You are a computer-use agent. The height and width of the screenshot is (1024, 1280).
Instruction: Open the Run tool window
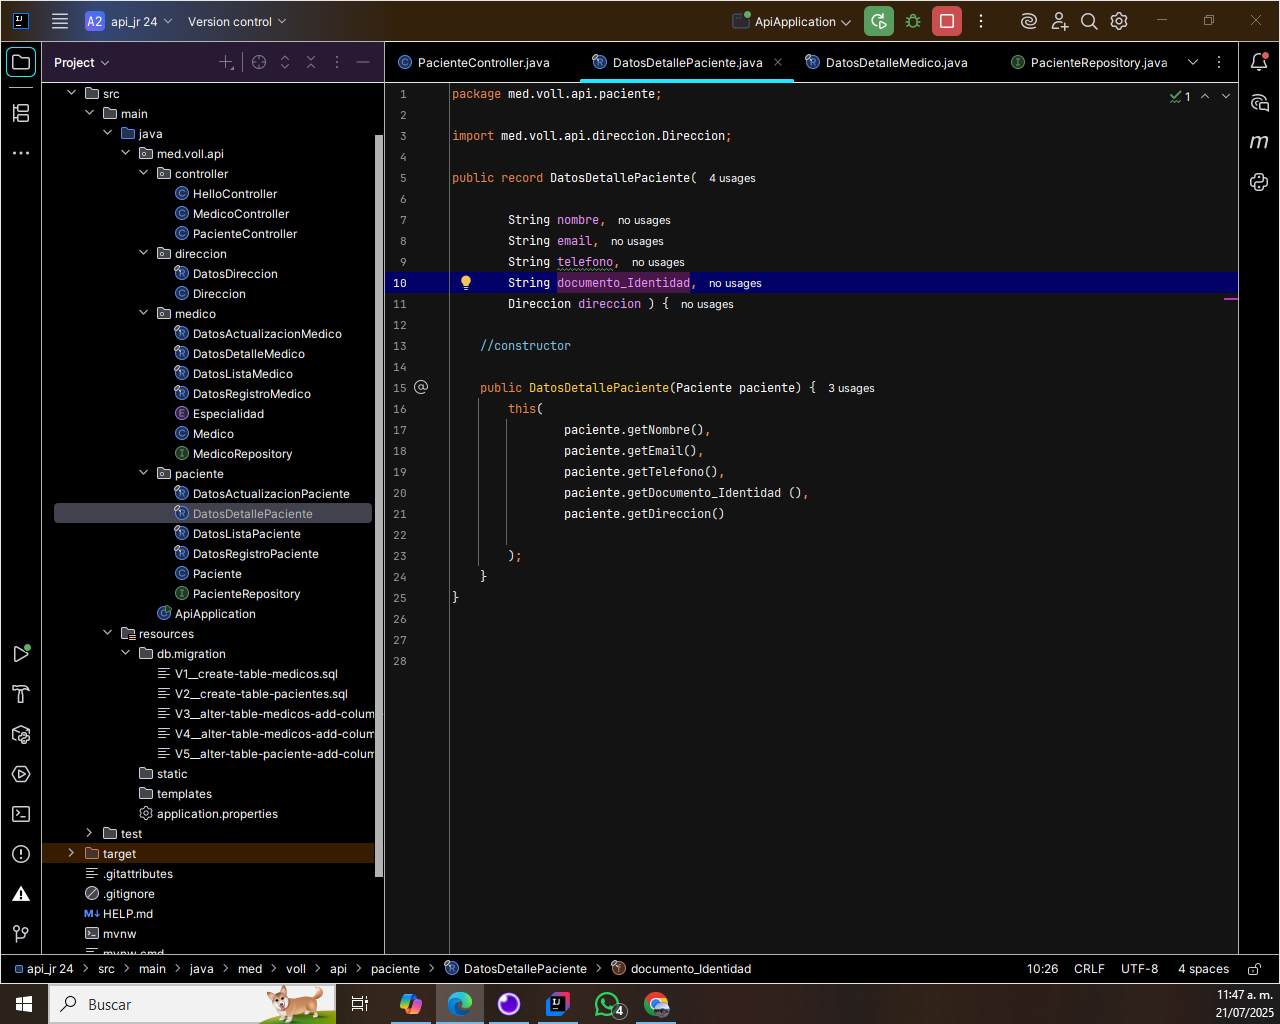[21, 654]
